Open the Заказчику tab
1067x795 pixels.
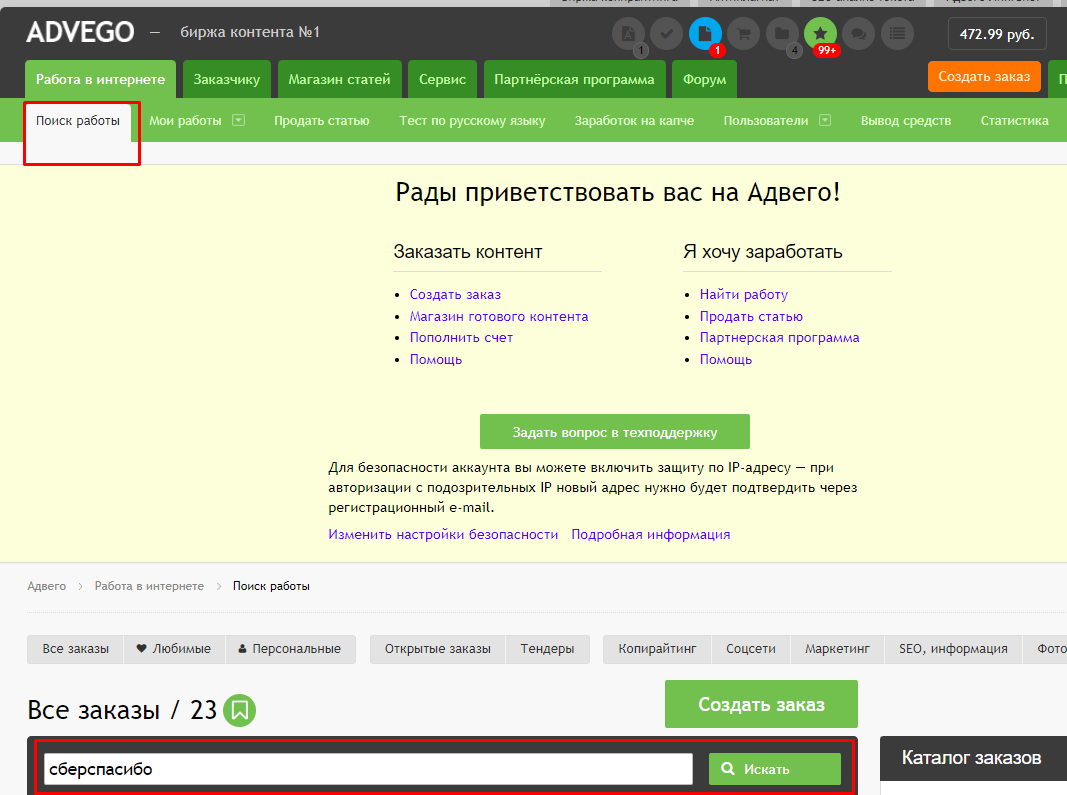point(227,80)
